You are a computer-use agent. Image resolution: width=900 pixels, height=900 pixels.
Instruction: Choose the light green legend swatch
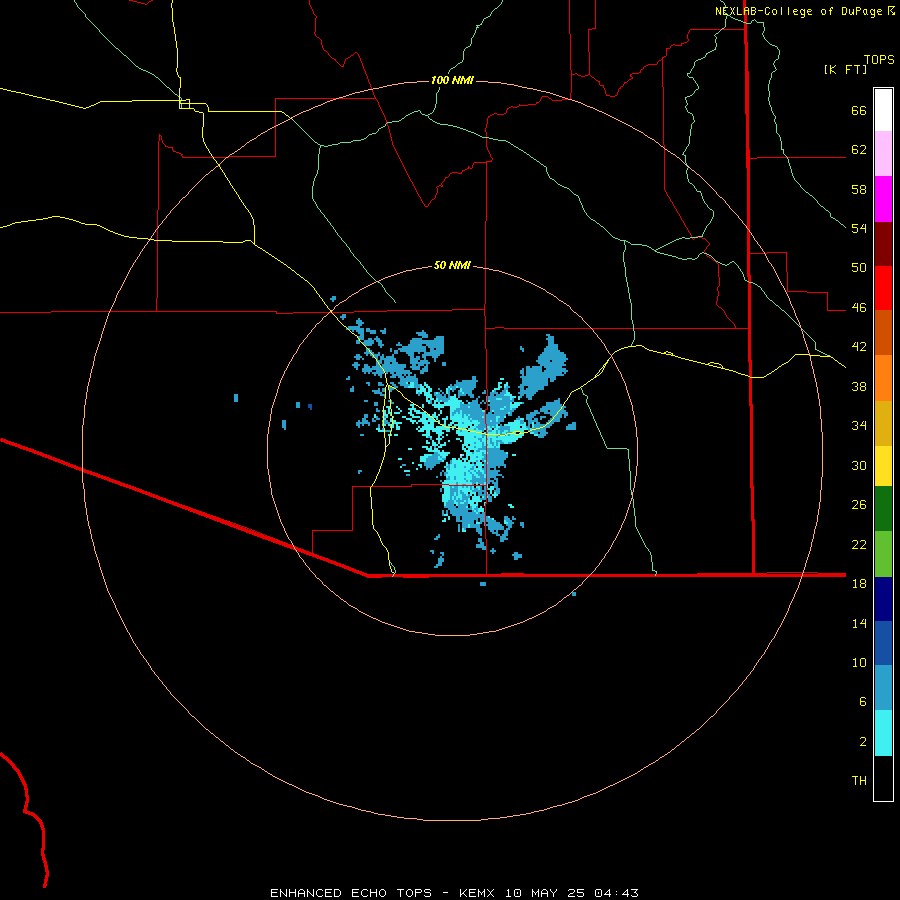pos(883,554)
